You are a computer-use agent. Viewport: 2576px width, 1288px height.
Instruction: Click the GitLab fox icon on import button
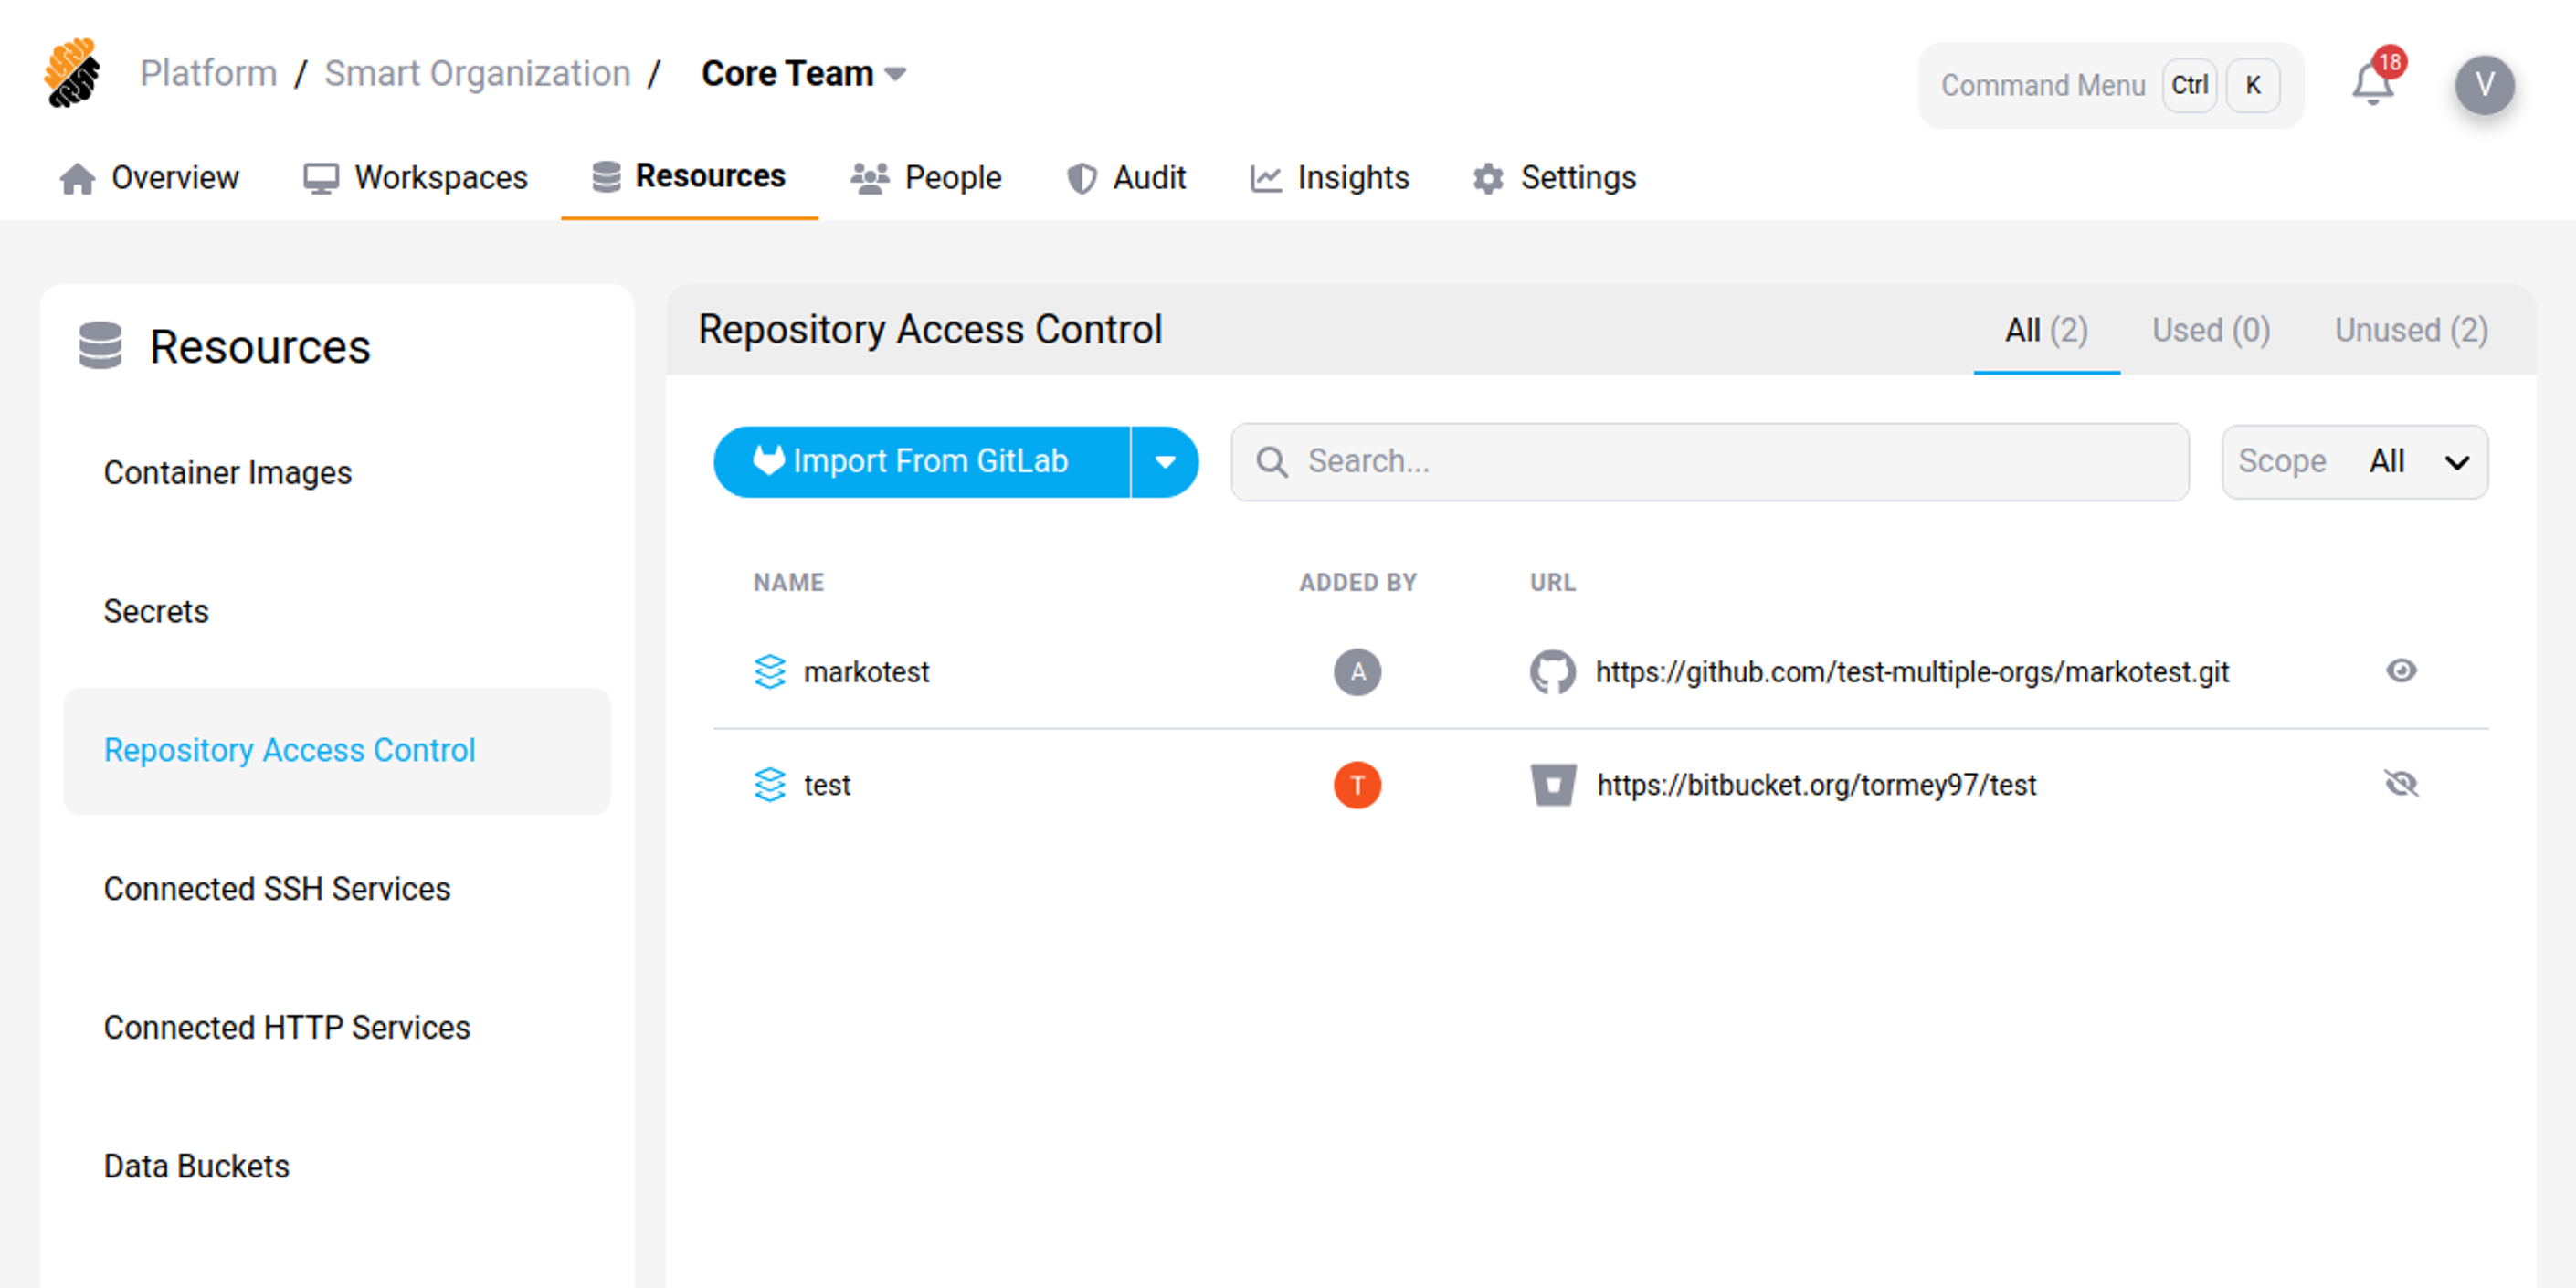(x=767, y=460)
